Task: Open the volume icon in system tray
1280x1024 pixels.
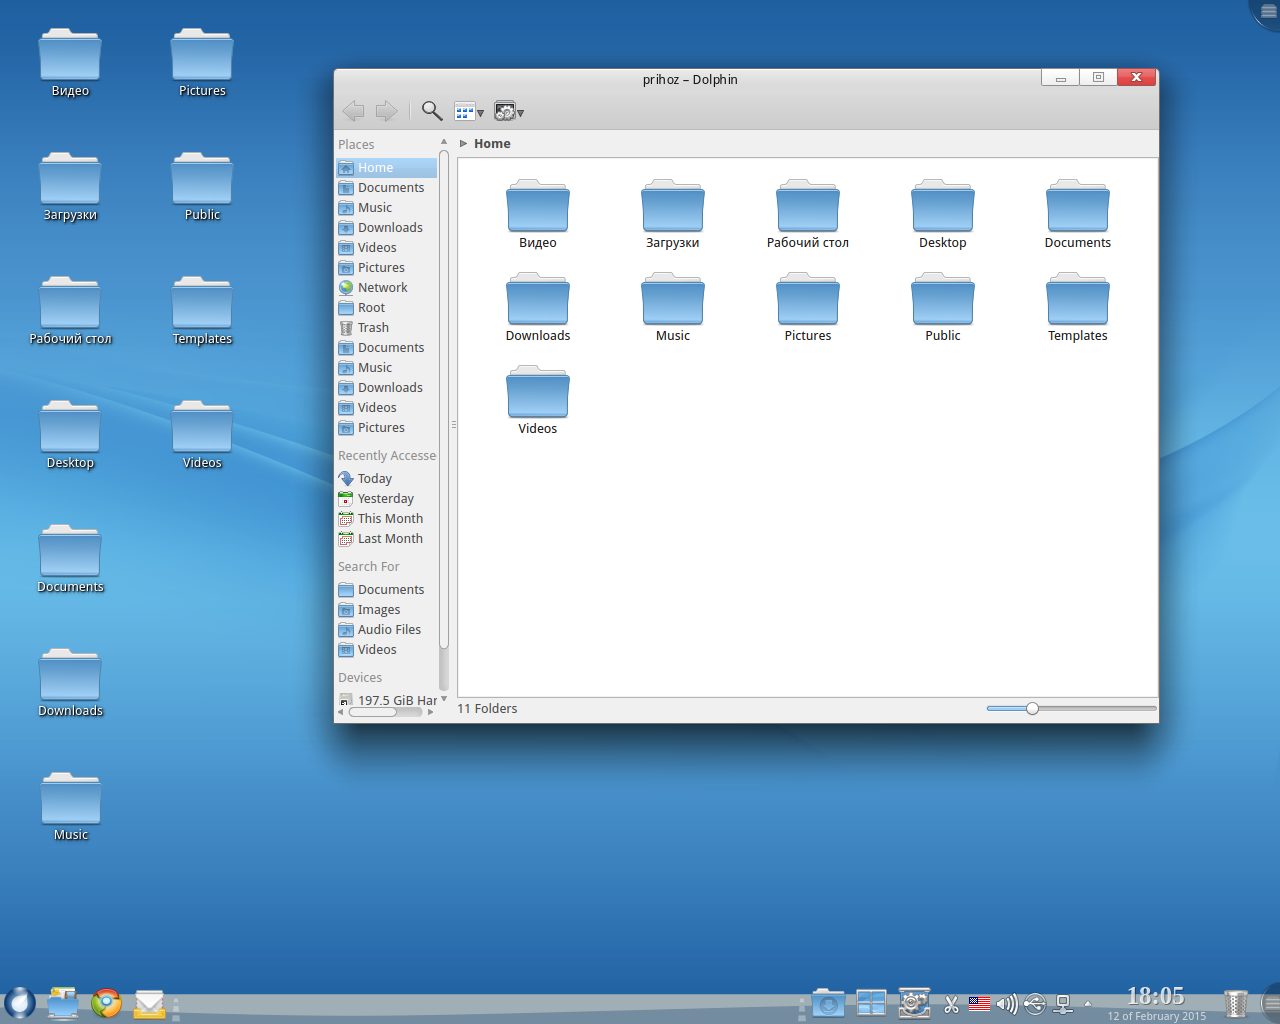Action: (1007, 1003)
